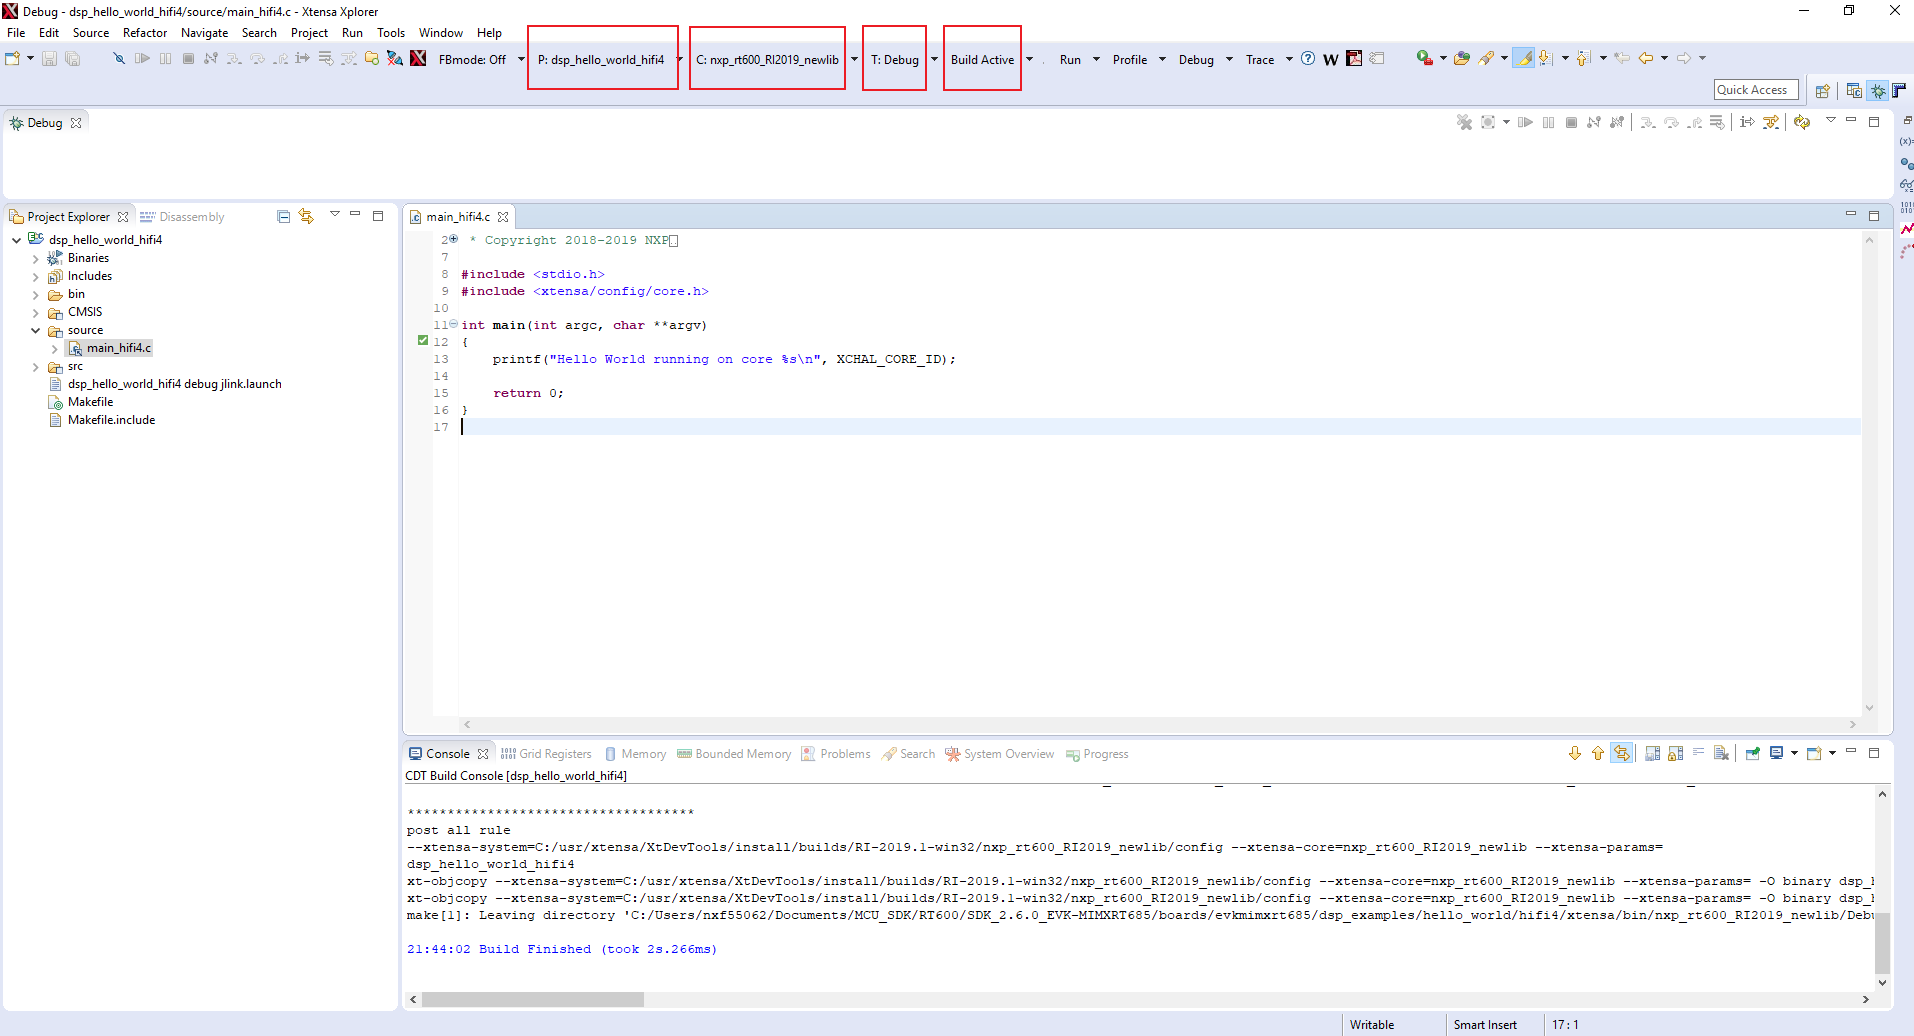Collapse the dsp_hello_world_hifi4 project node
This screenshot has height=1036, width=1914.
(17, 240)
